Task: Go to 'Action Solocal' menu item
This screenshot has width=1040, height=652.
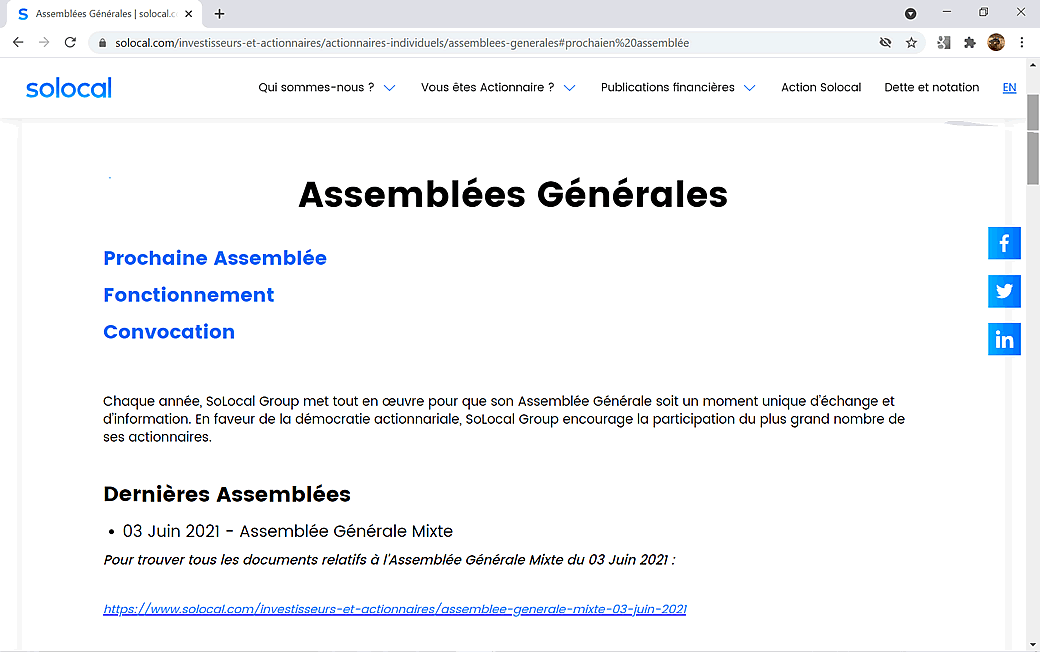Action: (x=821, y=88)
